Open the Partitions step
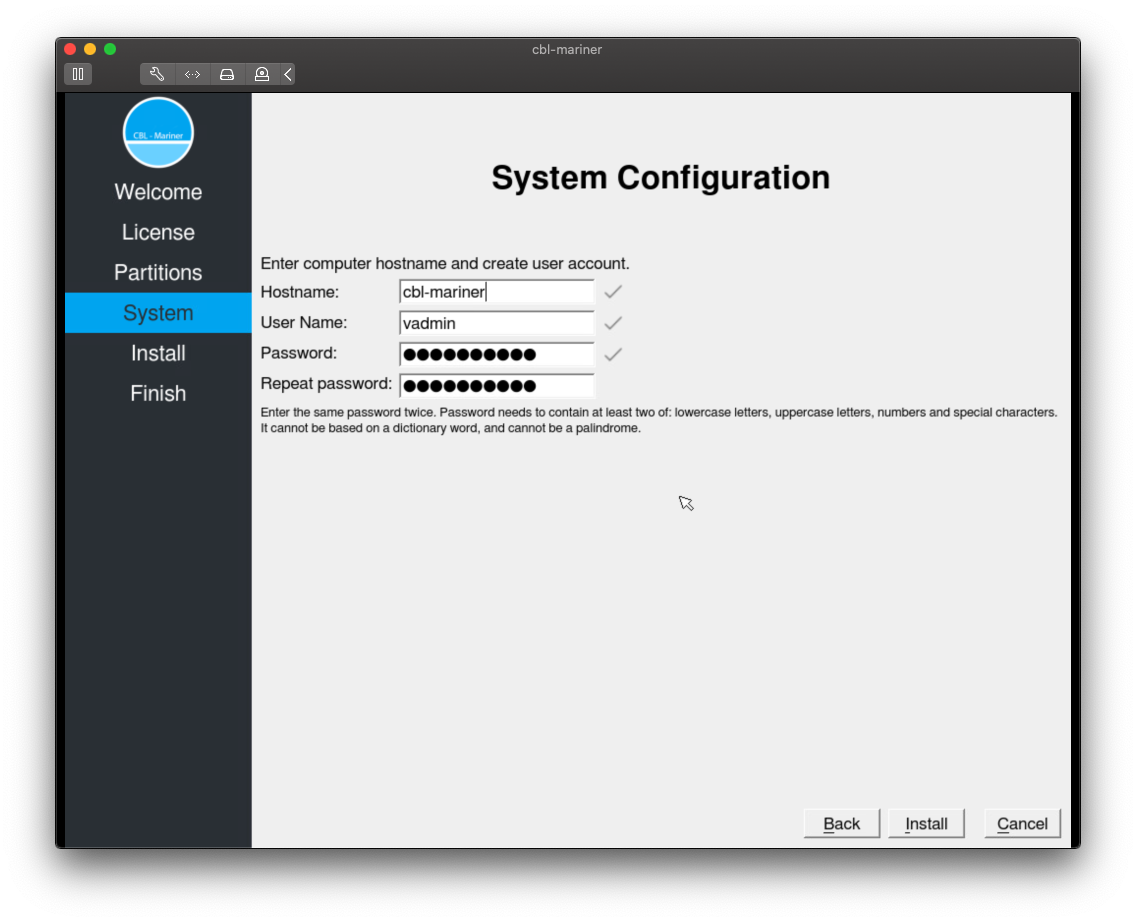Image resolution: width=1136 pixels, height=922 pixels. pos(158,272)
